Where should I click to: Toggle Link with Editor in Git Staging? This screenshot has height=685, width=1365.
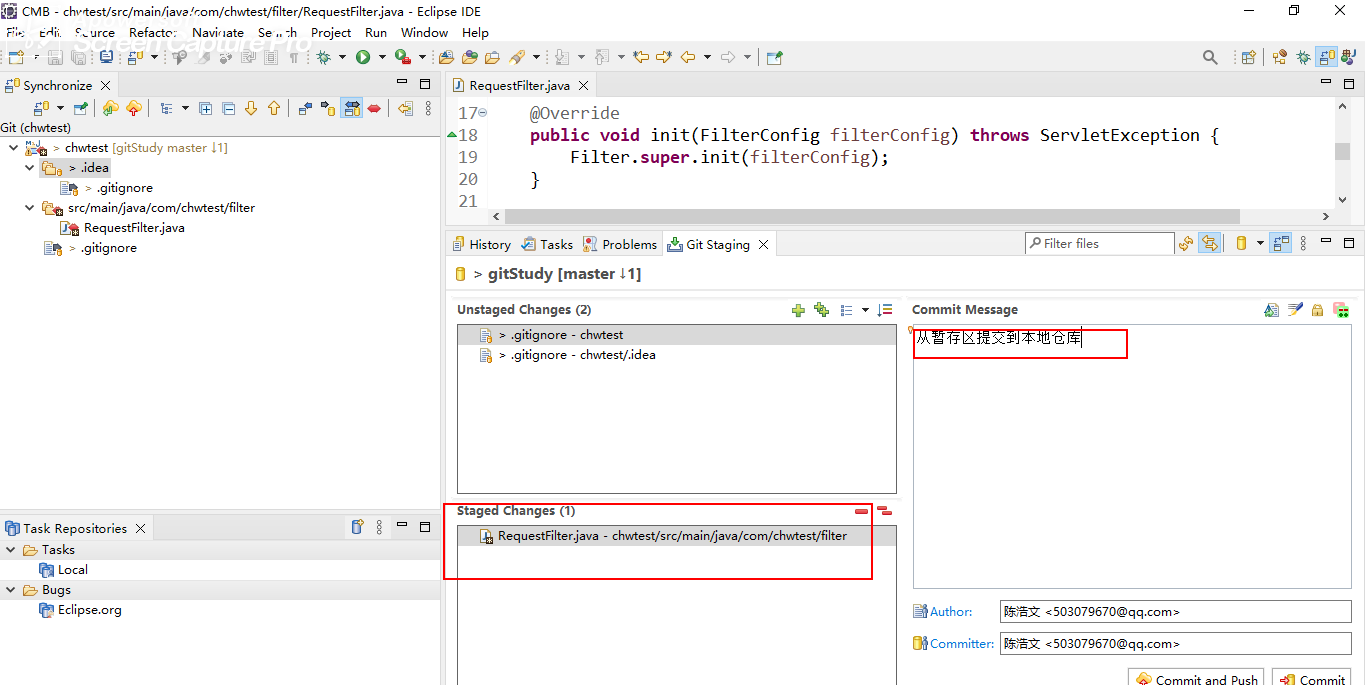point(1210,243)
